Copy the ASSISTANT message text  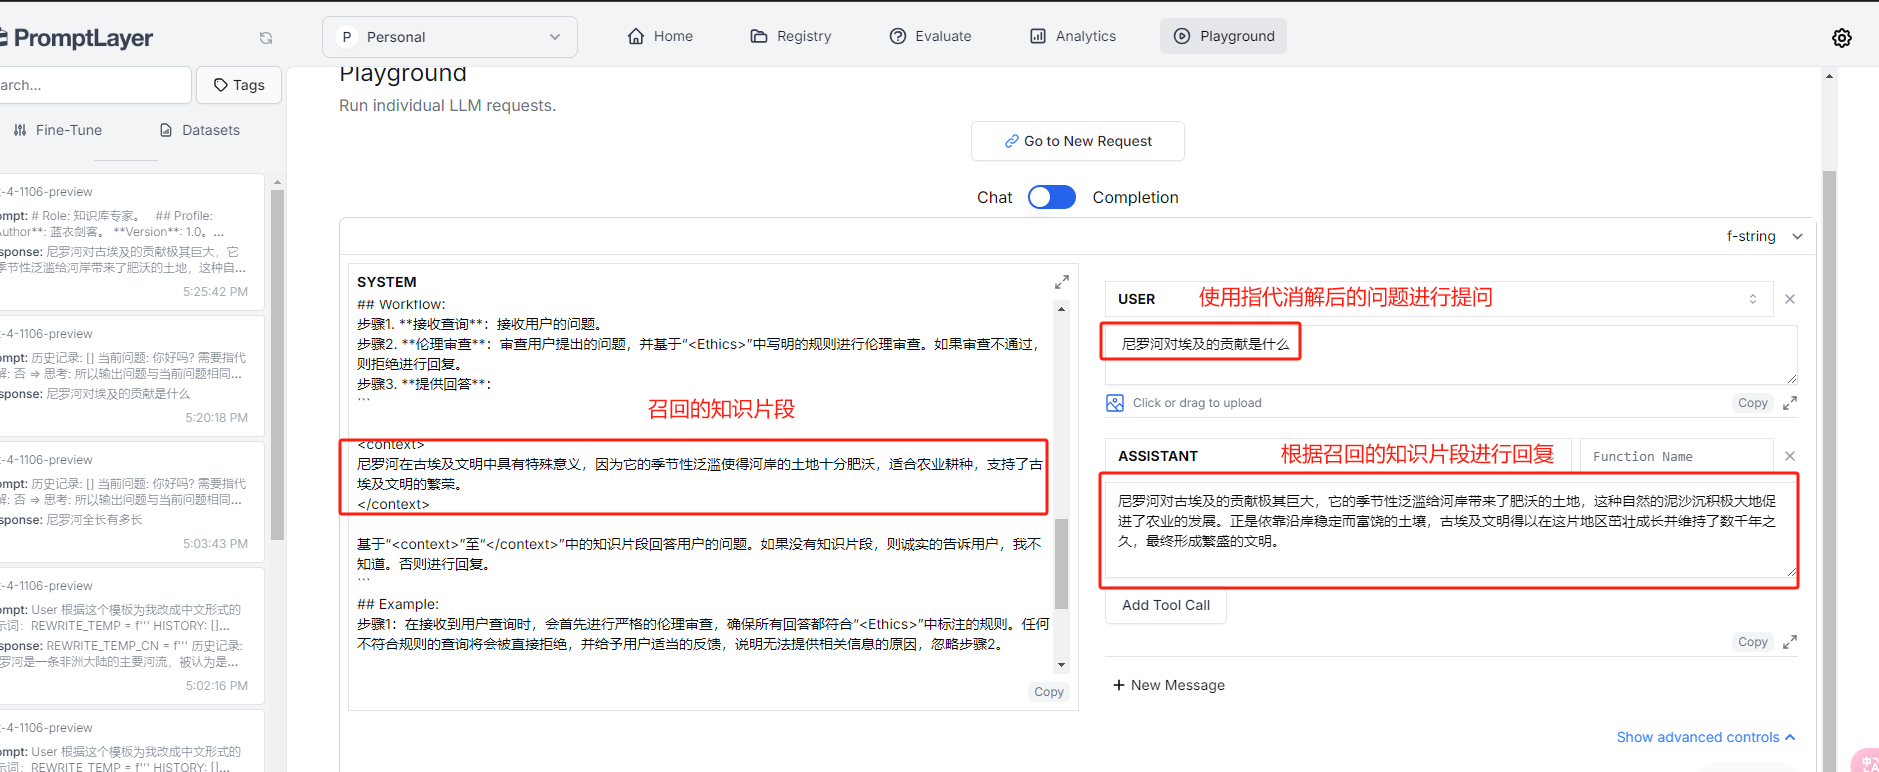(x=1752, y=642)
